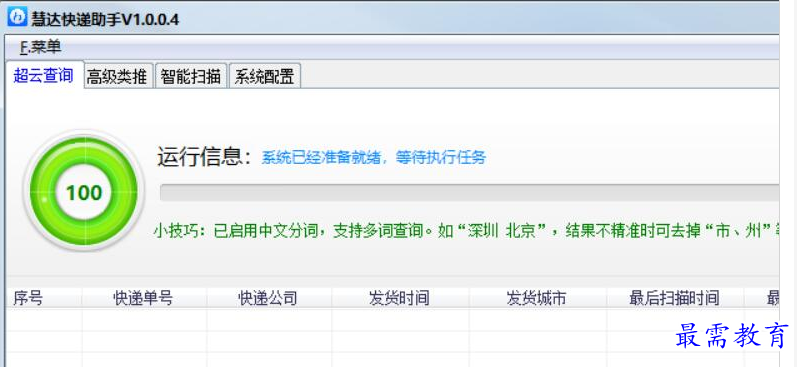Click the 发货城市 column header
The width and height of the screenshot is (797, 367).
(x=537, y=298)
